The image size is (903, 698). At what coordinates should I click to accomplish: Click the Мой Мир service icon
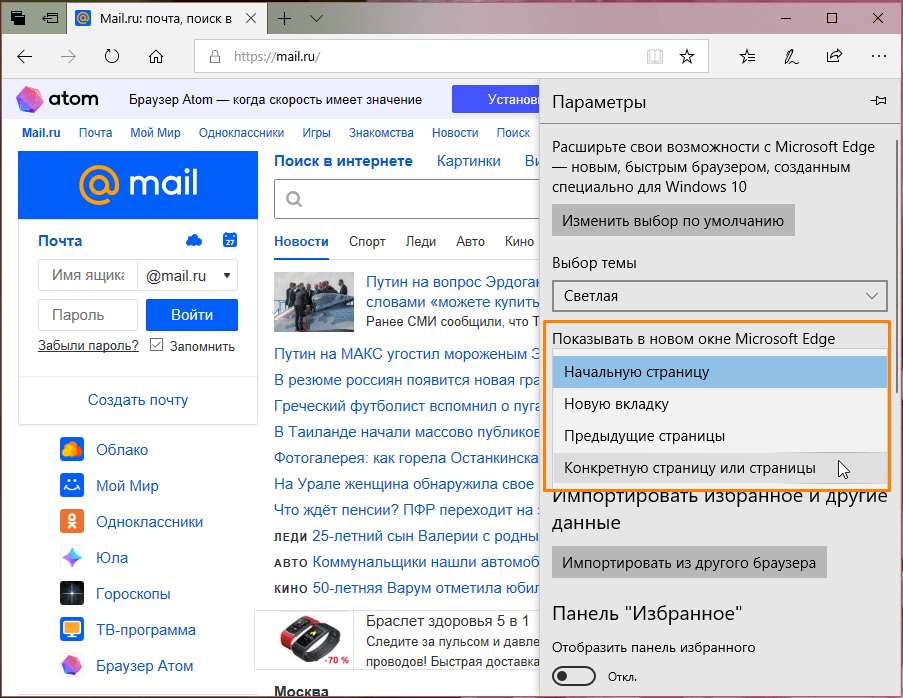pos(72,485)
